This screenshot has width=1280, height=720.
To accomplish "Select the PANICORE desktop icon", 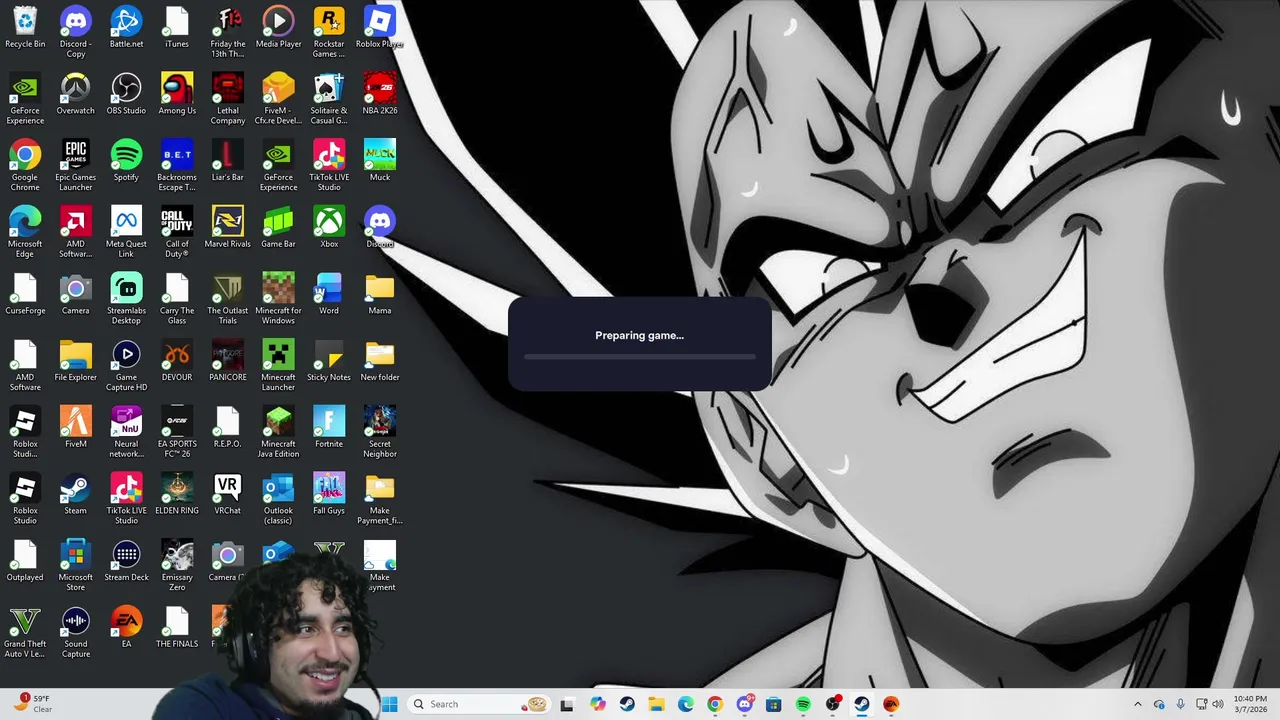I will (228, 362).
